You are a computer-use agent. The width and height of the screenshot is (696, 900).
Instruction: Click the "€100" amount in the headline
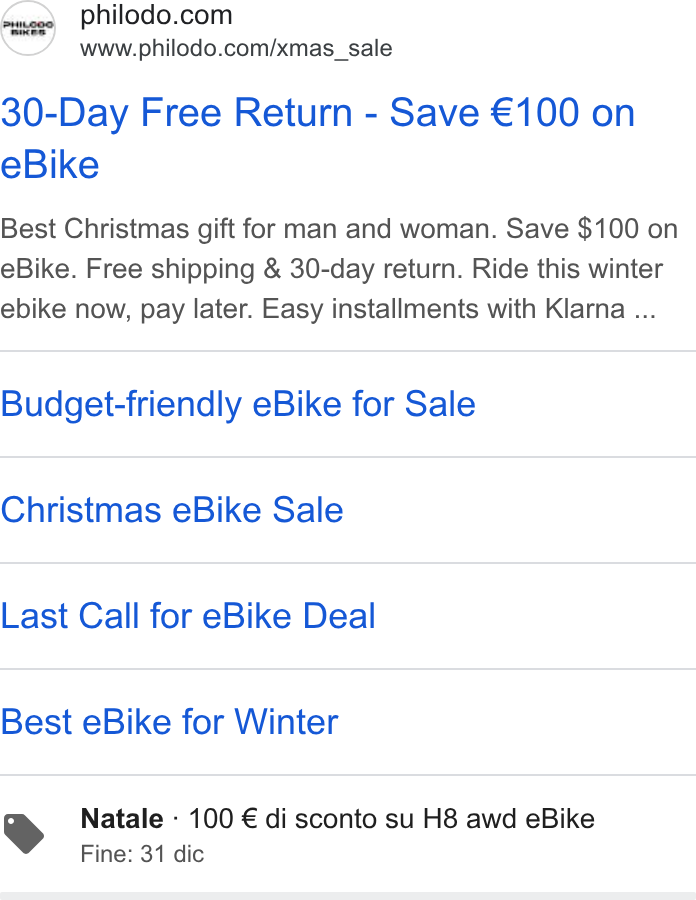pos(534,112)
